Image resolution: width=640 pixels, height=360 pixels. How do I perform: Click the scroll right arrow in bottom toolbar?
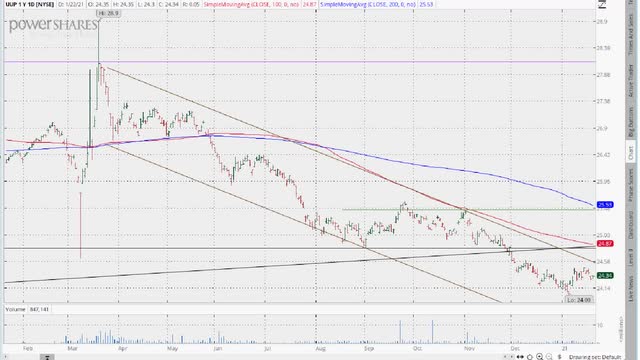click(512, 357)
